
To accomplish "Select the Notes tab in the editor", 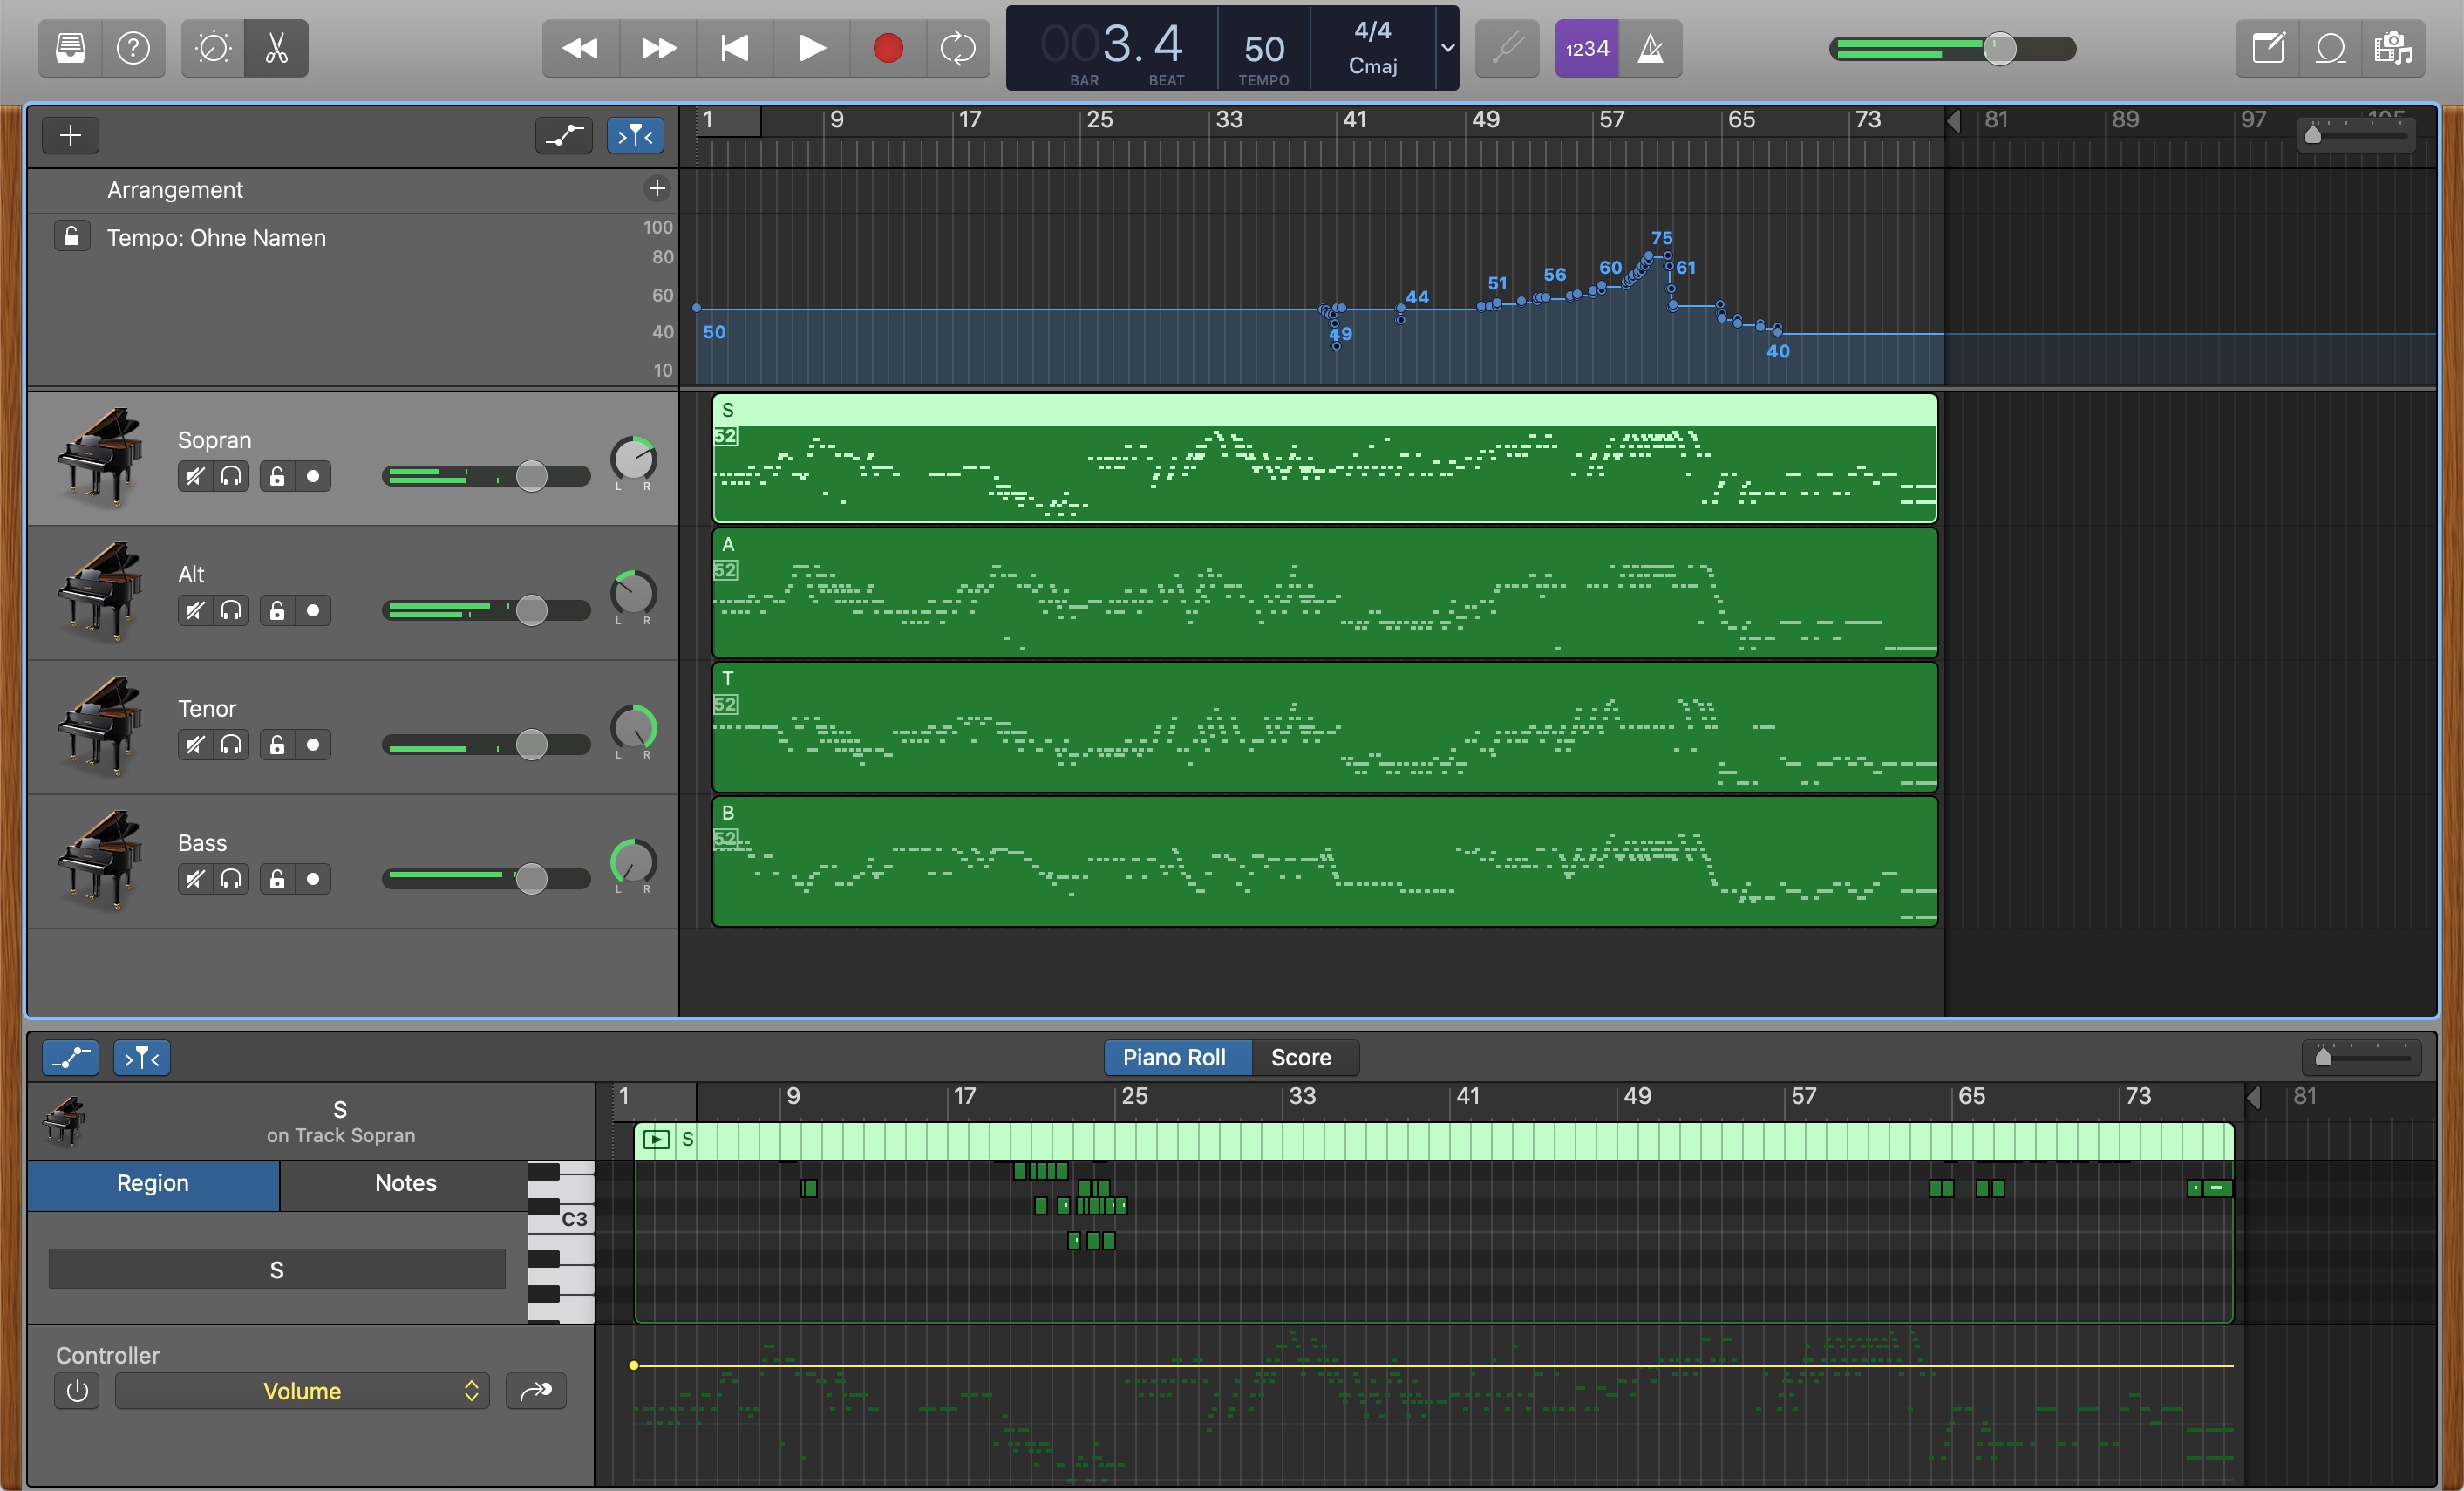I will pyautogui.click(x=405, y=1183).
